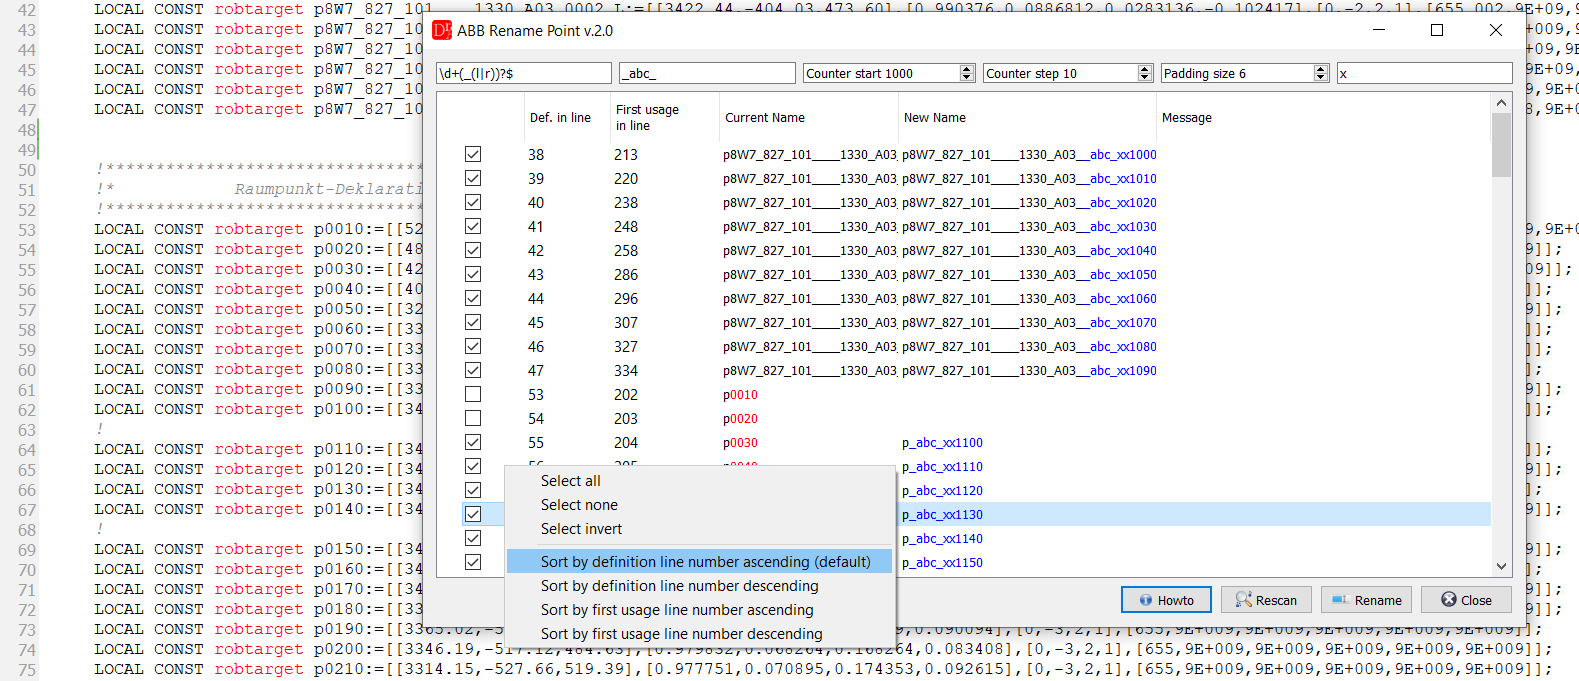Click the Rescan button
Image resolution: width=1579 pixels, height=681 pixels.
(1266, 600)
